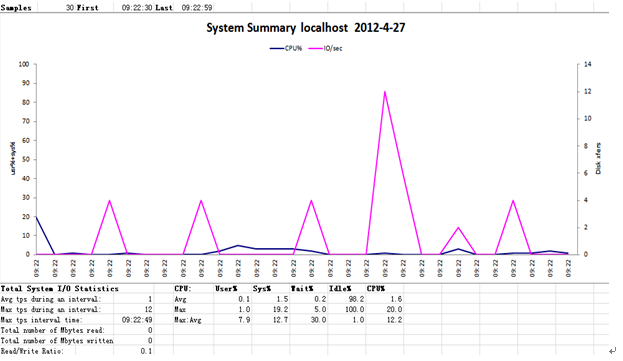Click the CPU% max value 20.0
623x361 pixels.
point(394,309)
